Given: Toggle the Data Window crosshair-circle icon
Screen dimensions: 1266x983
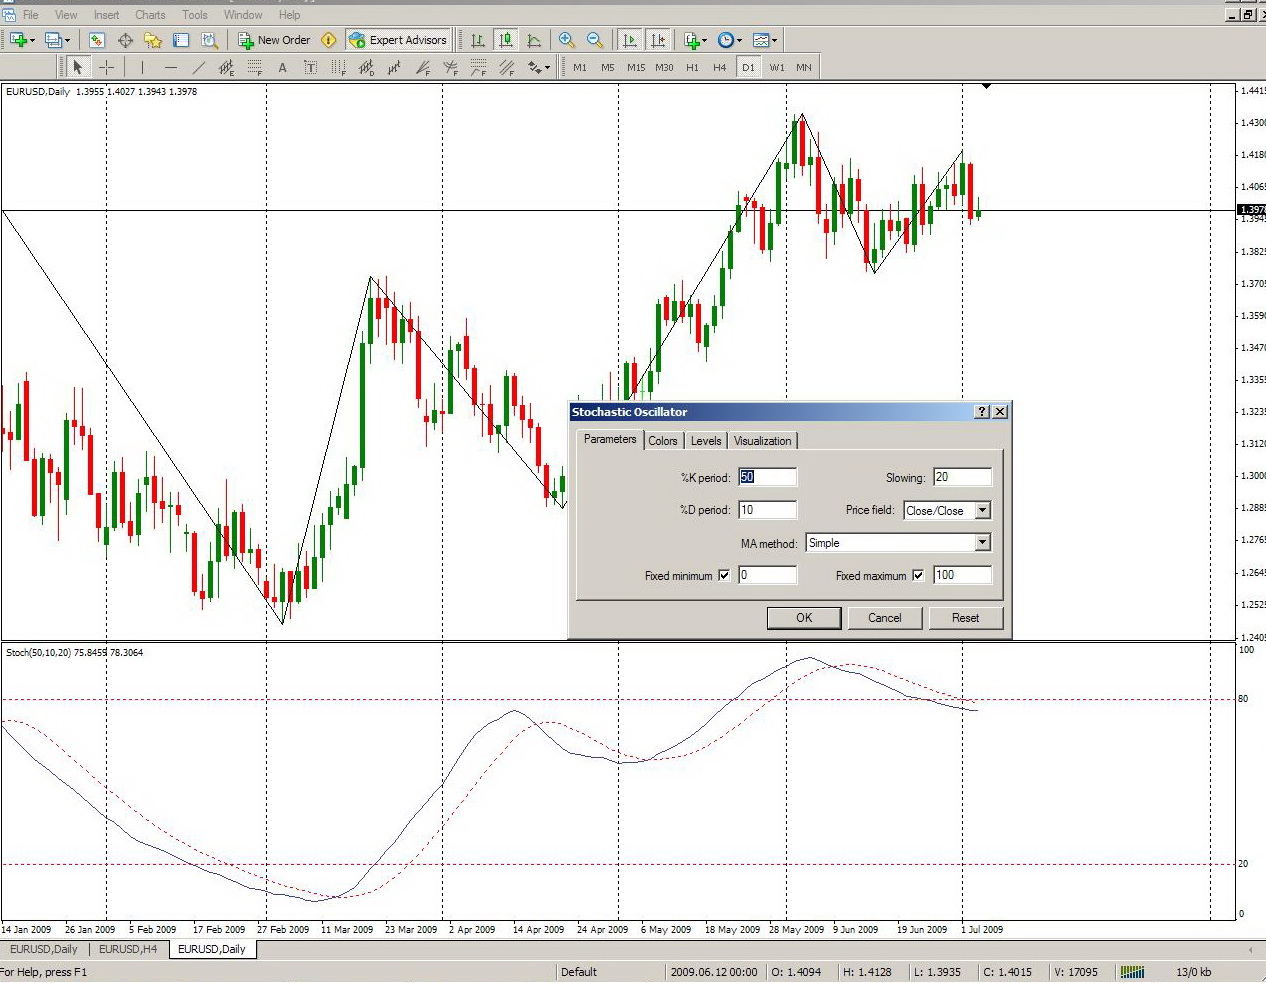Looking at the screenshot, I should click(125, 40).
